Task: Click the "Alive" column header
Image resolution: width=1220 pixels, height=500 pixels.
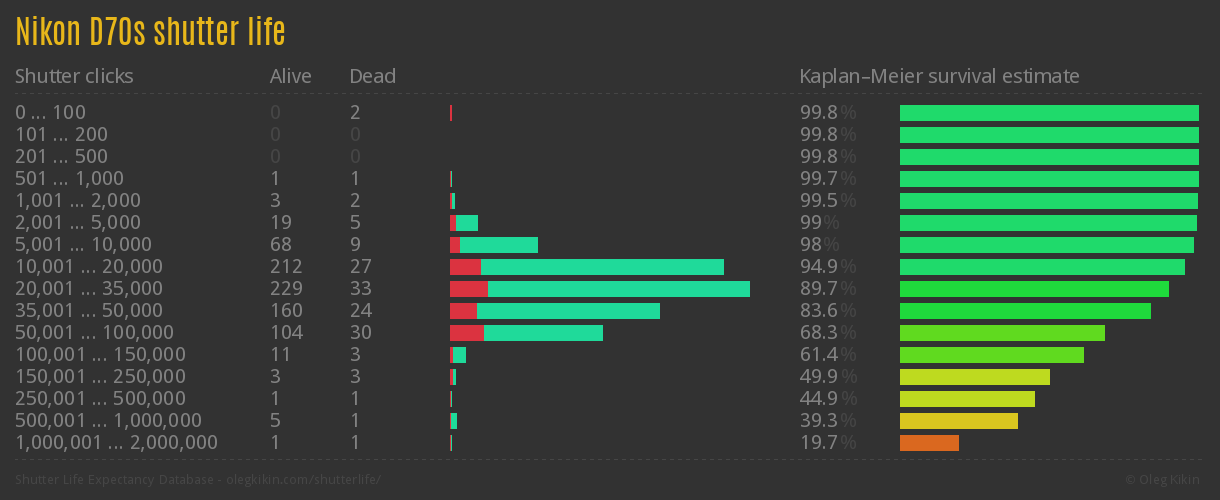Action: pos(290,76)
